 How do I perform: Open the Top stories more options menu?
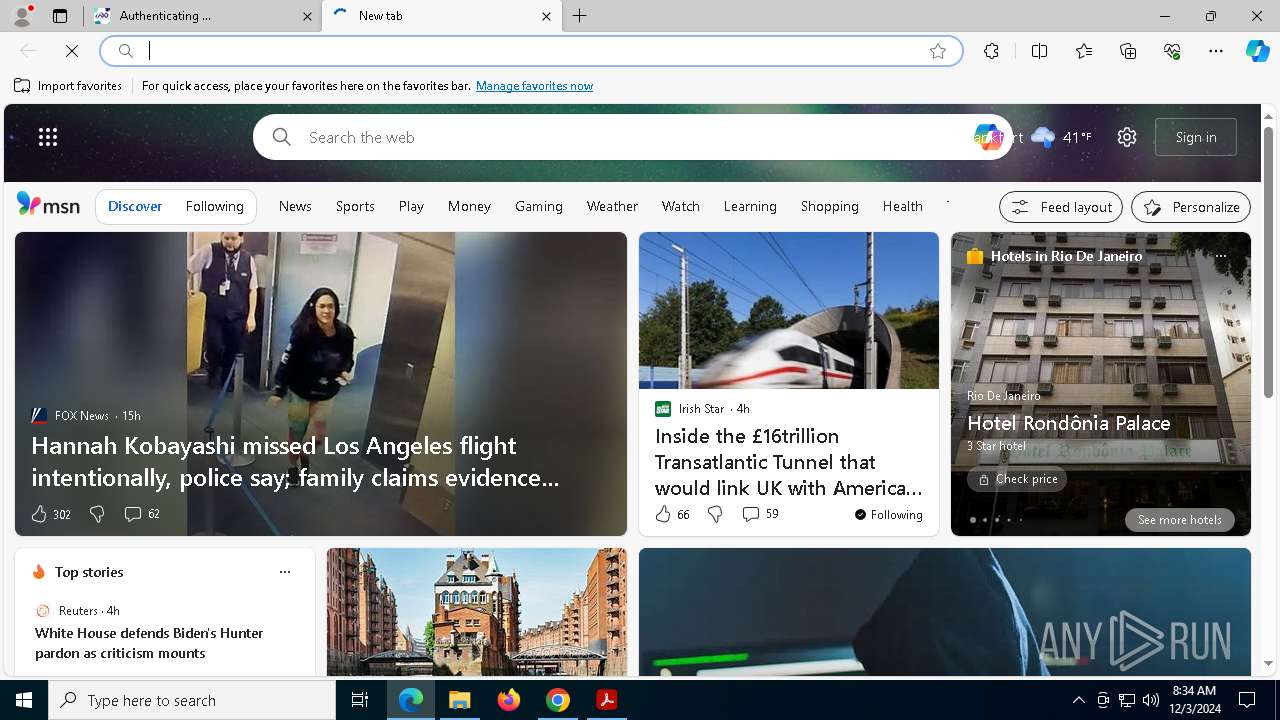pyautogui.click(x=285, y=572)
